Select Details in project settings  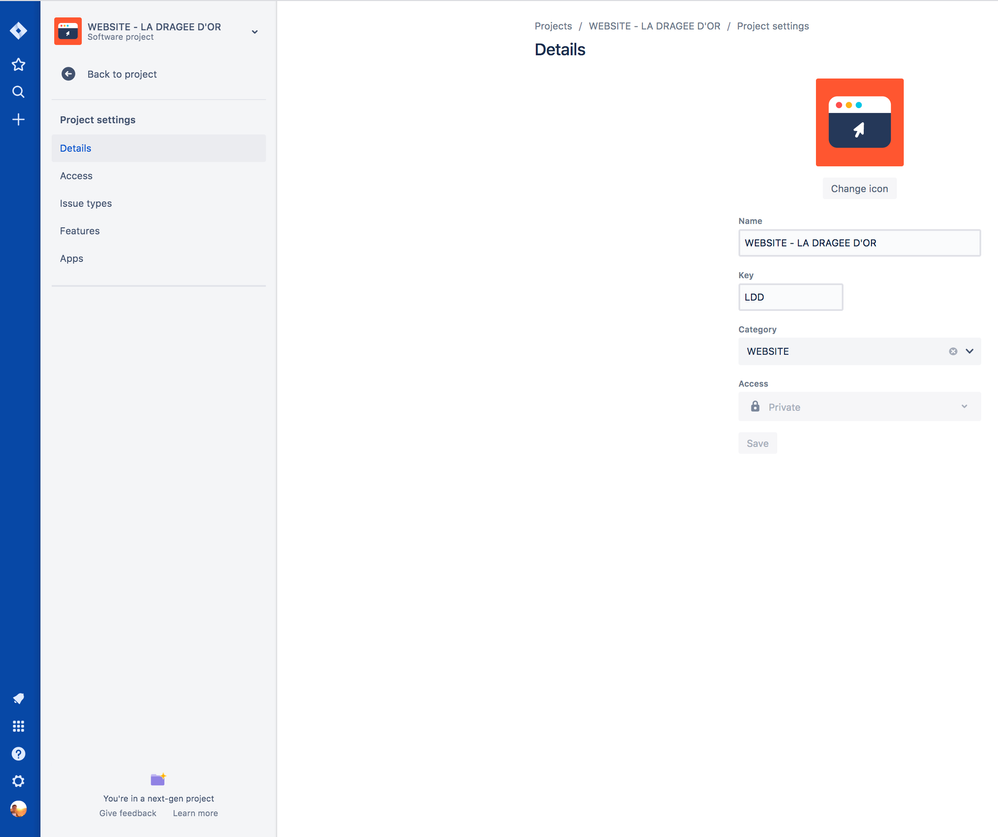pyautogui.click(x=158, y=148)
